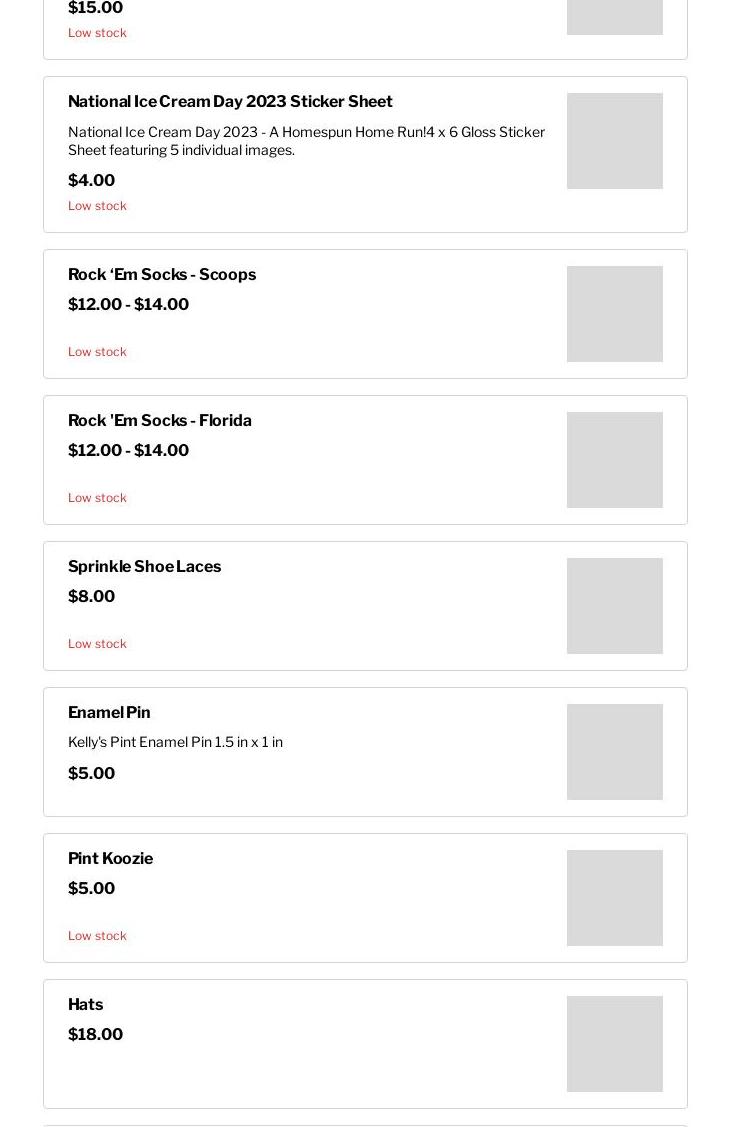Click the Pint Koozie thumbnail image

click(x=614, y=898)
